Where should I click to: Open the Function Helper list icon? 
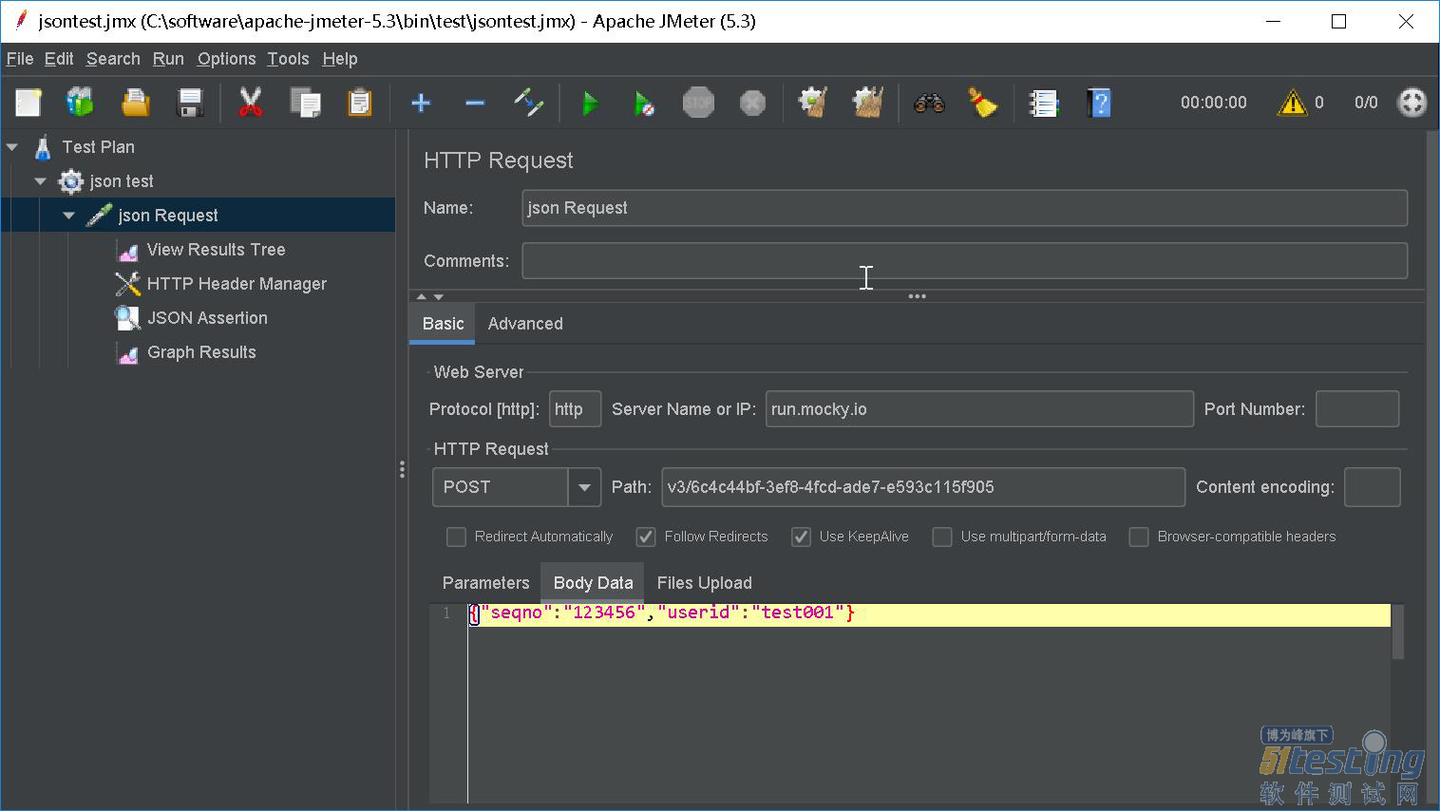tap(1044, 102)
